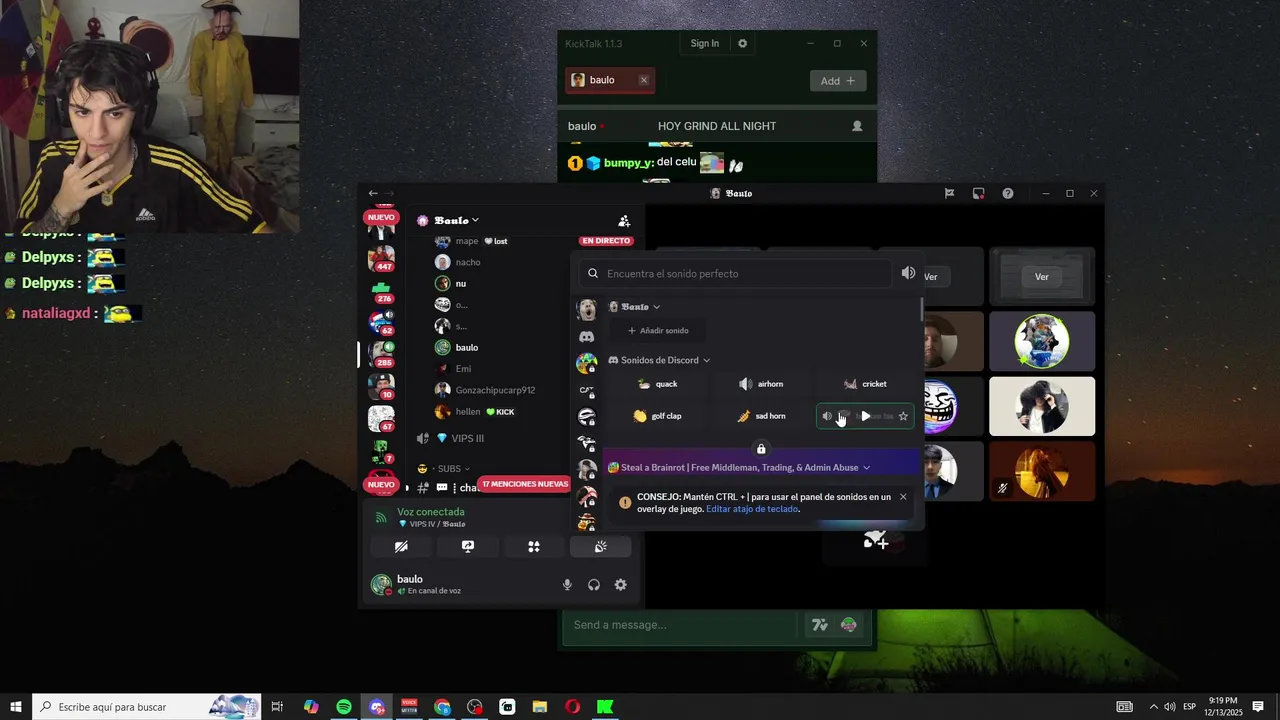Click the EN DIRECTO live badge
Screen dimensions: 1280x720
click(606, 241)
